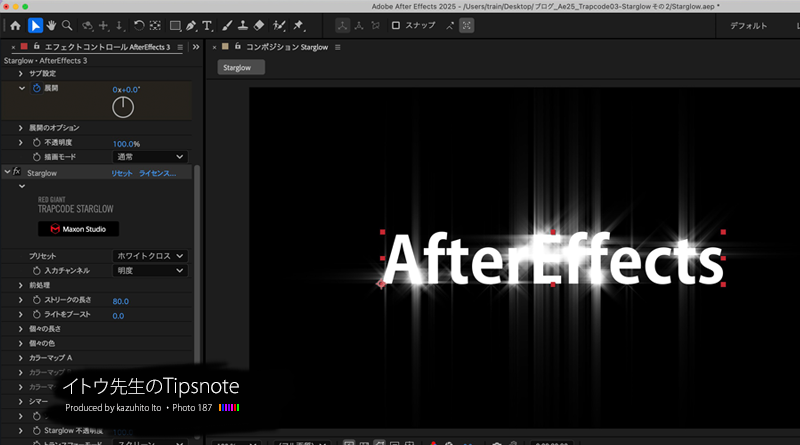Viewport: 800px width, 445px height.
Task: Expand the サブ設定 group
Action: point(21,73)
